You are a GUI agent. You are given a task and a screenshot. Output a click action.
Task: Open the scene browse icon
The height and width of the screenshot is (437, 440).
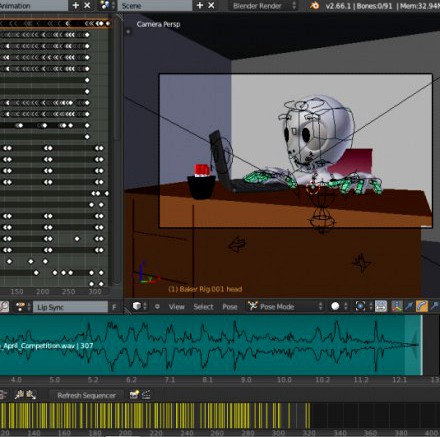[x=107, y=5]
